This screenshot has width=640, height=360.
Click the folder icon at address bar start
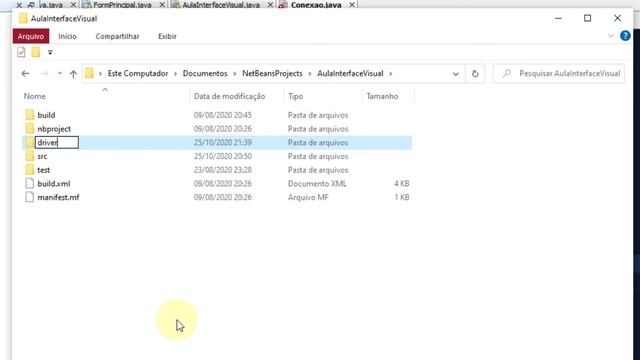[89, 73]
